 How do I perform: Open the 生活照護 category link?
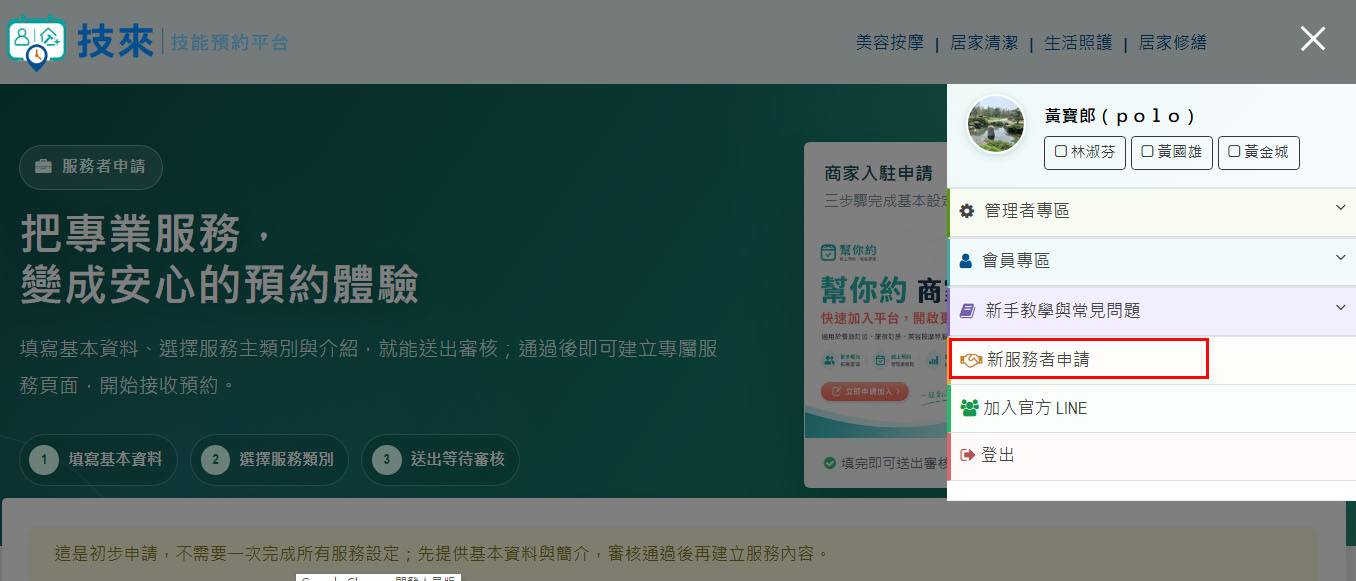click(x=1078, y=43)
